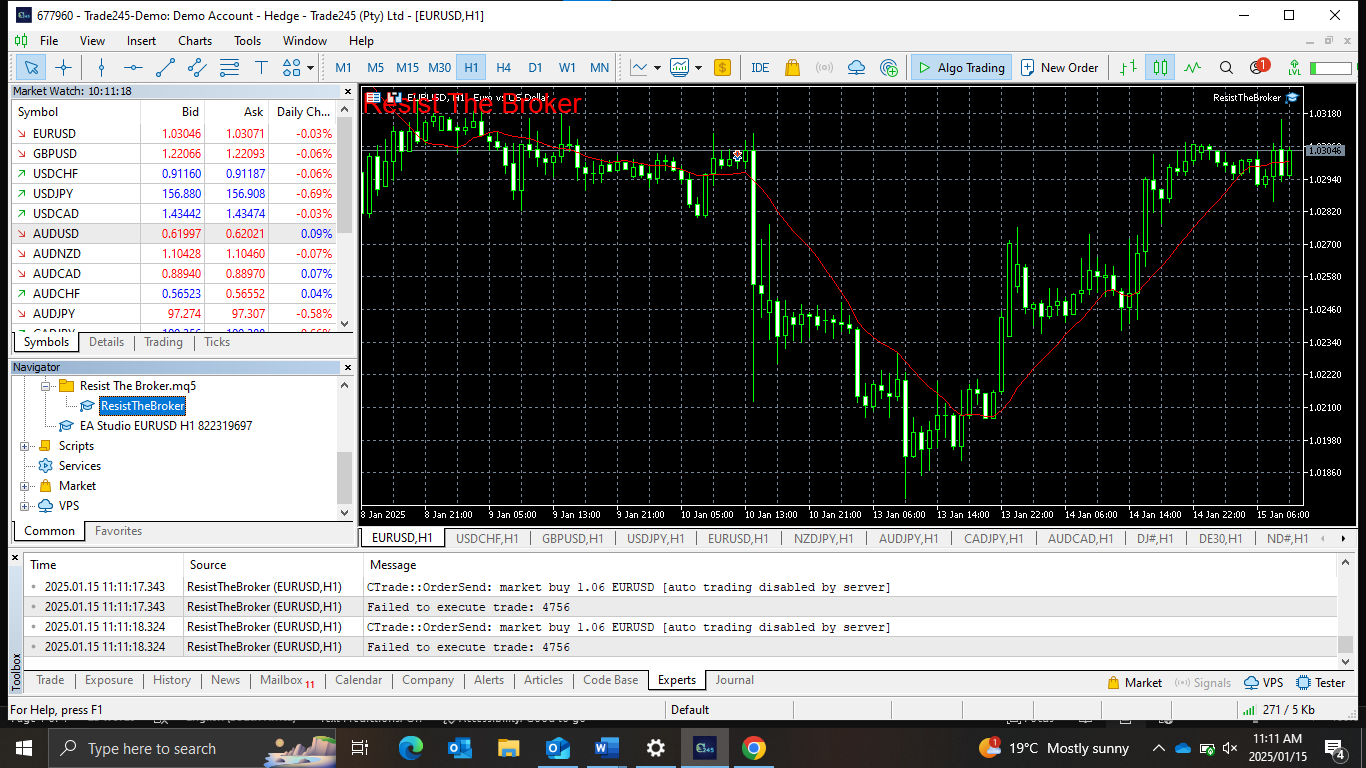Viewport: 1366px width, 768px height.
Task: Select ResistTheBroker expert in Navigator
Action: pyautogui.click(x=142, y=406)
